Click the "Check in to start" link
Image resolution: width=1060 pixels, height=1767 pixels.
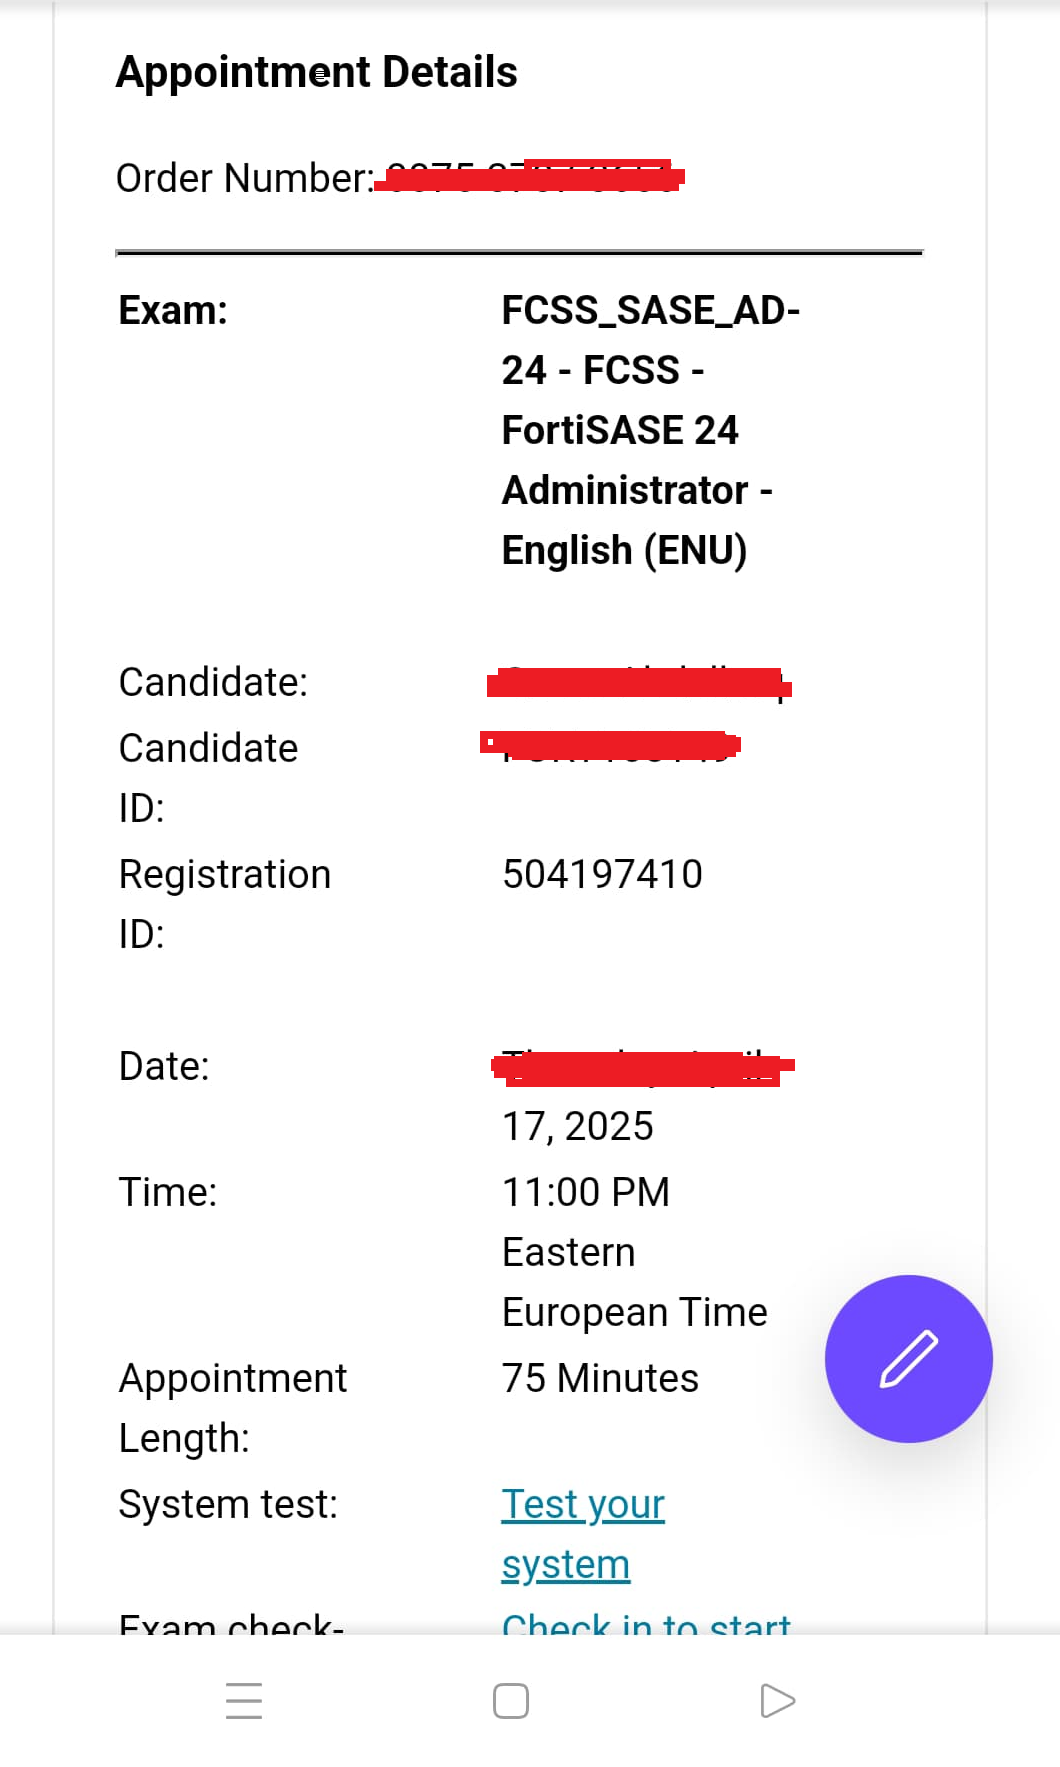pyautogui.click(x=645, y=1624)
